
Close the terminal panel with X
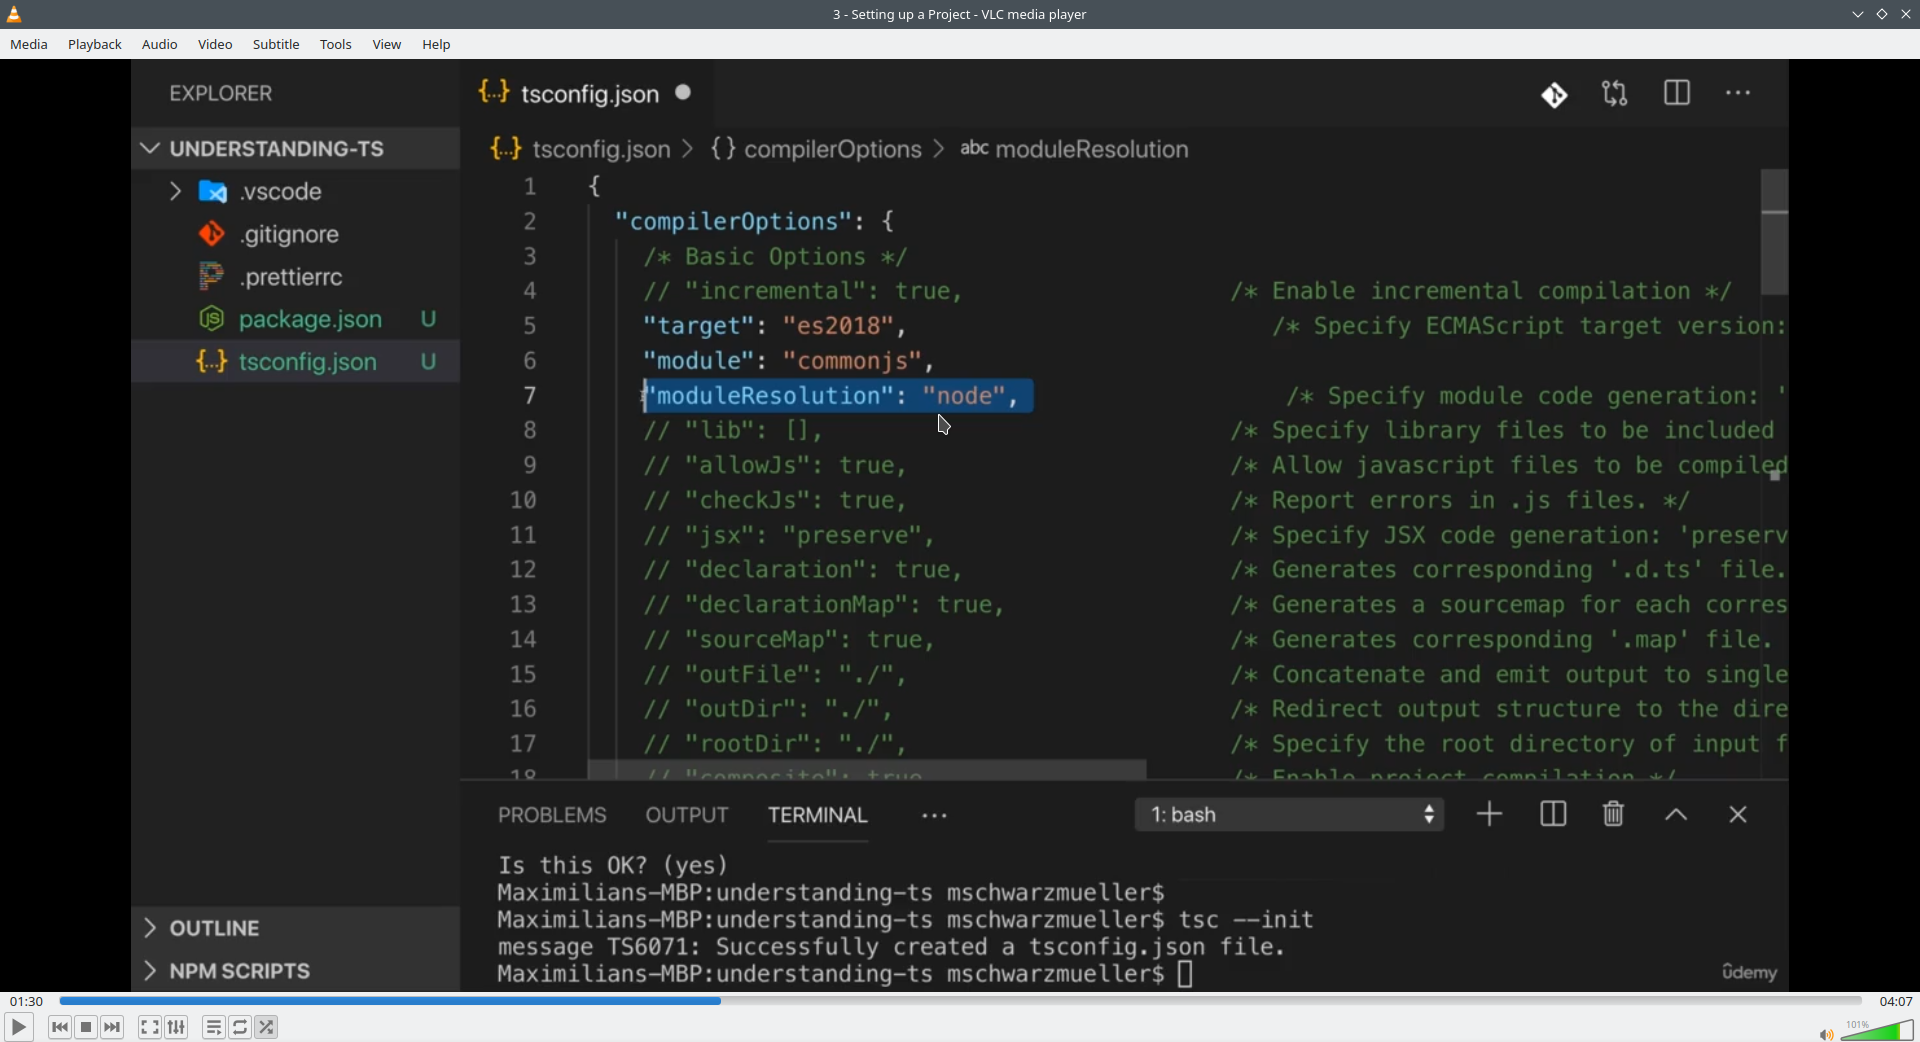coord(1738,814)
